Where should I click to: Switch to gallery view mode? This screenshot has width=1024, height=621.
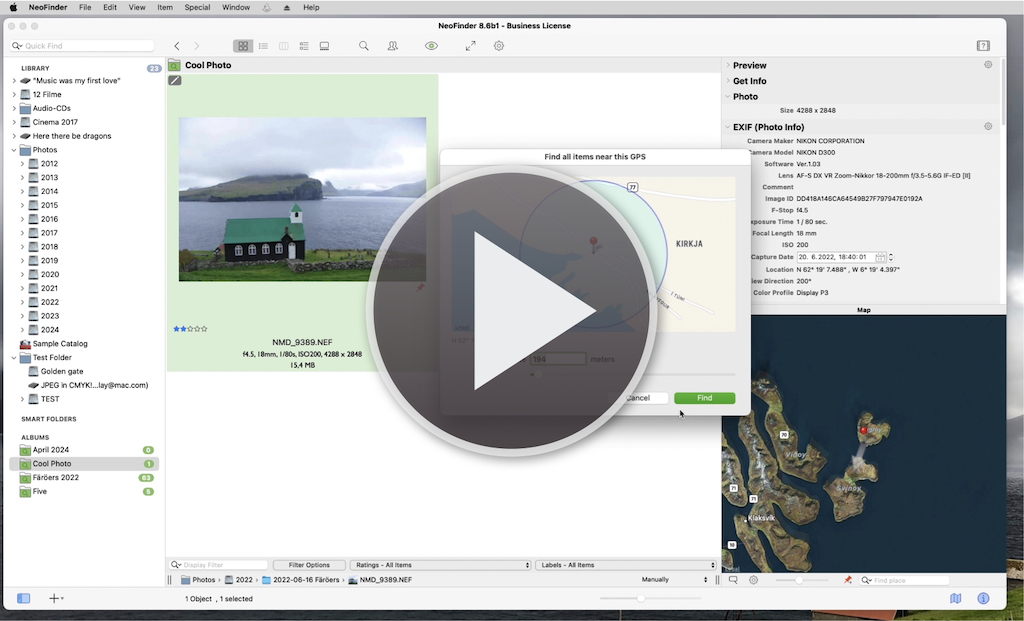[324, 46]
